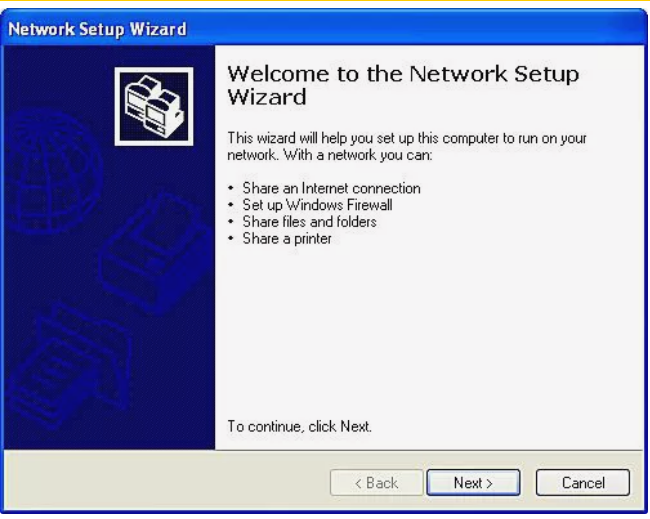Click the faded folder documents watermark

pos(68,367)
